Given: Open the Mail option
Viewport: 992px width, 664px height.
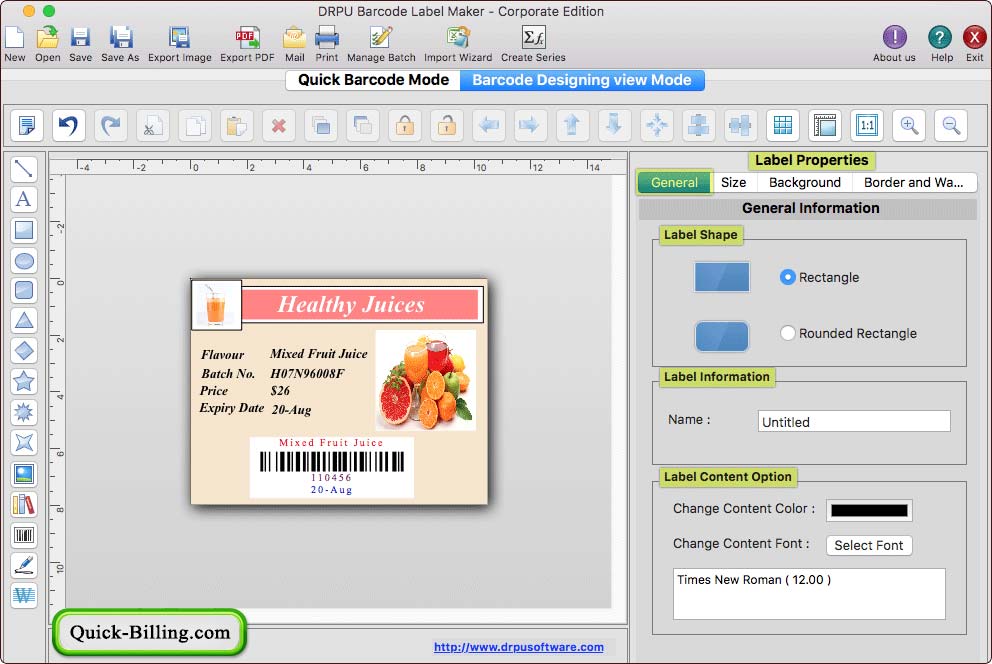Looking at the screenshot, I should (295, 44).
